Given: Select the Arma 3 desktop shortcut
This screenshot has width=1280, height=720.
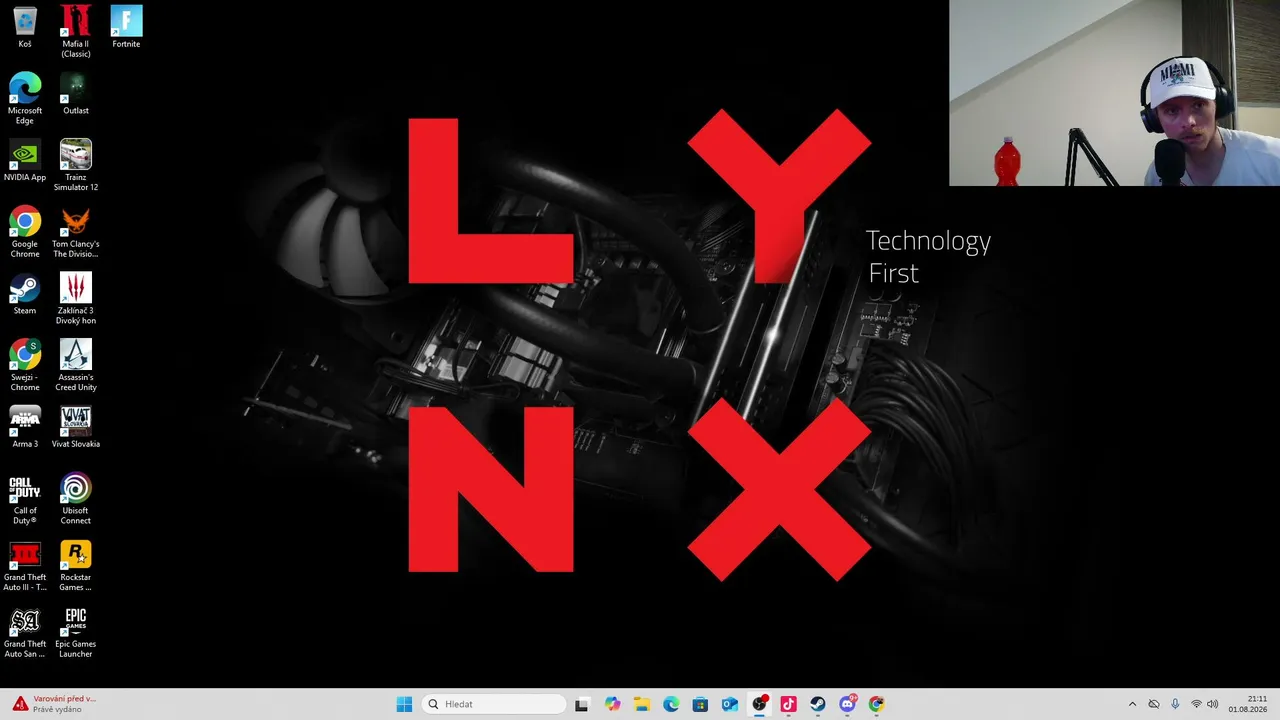Looking at the screenshot, I should pyautogui.click(x=25, y=427).
